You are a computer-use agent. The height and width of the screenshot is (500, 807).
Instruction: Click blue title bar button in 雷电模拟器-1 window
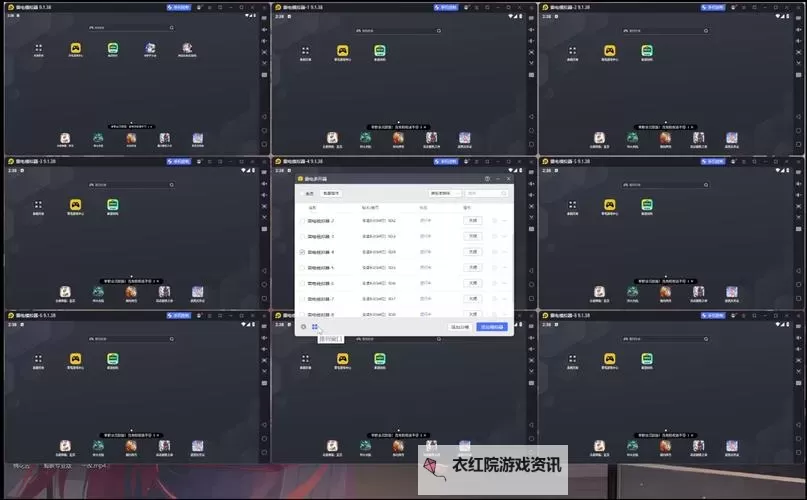point(446,8)
